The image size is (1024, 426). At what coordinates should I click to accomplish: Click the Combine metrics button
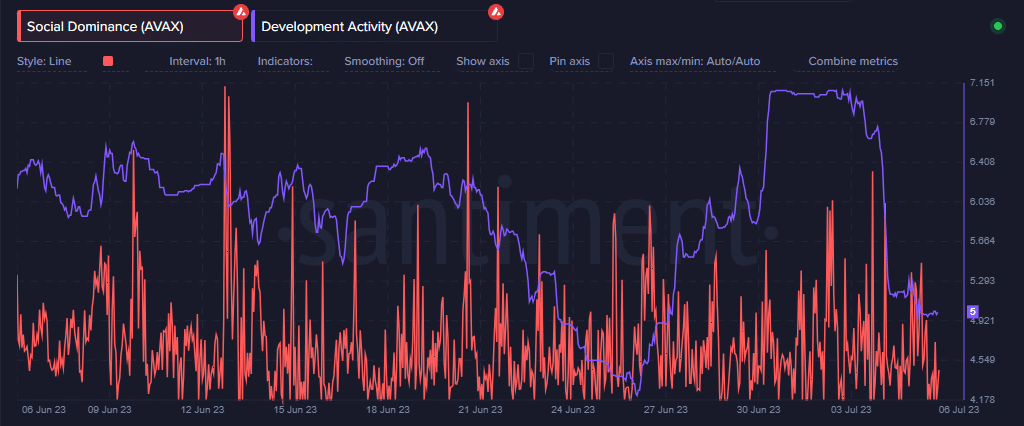853,61
